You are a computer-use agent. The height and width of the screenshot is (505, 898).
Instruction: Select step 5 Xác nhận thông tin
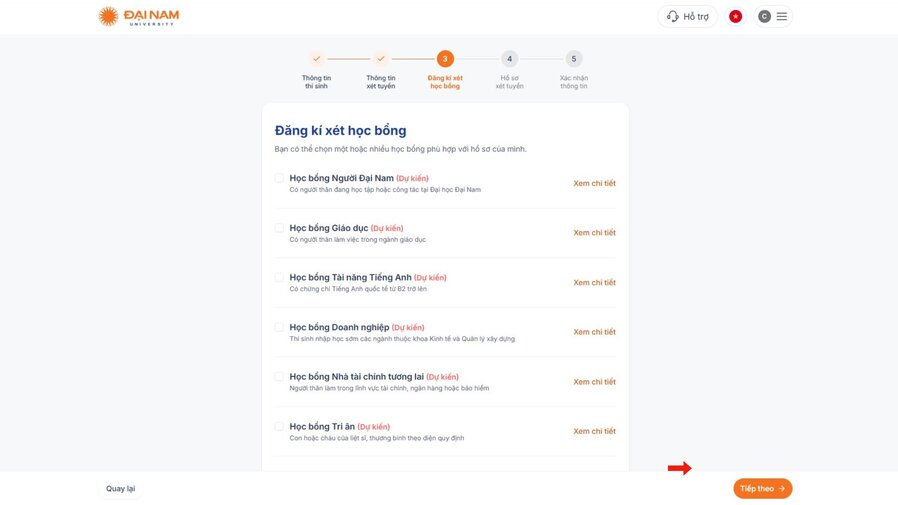tap(574, 58)
